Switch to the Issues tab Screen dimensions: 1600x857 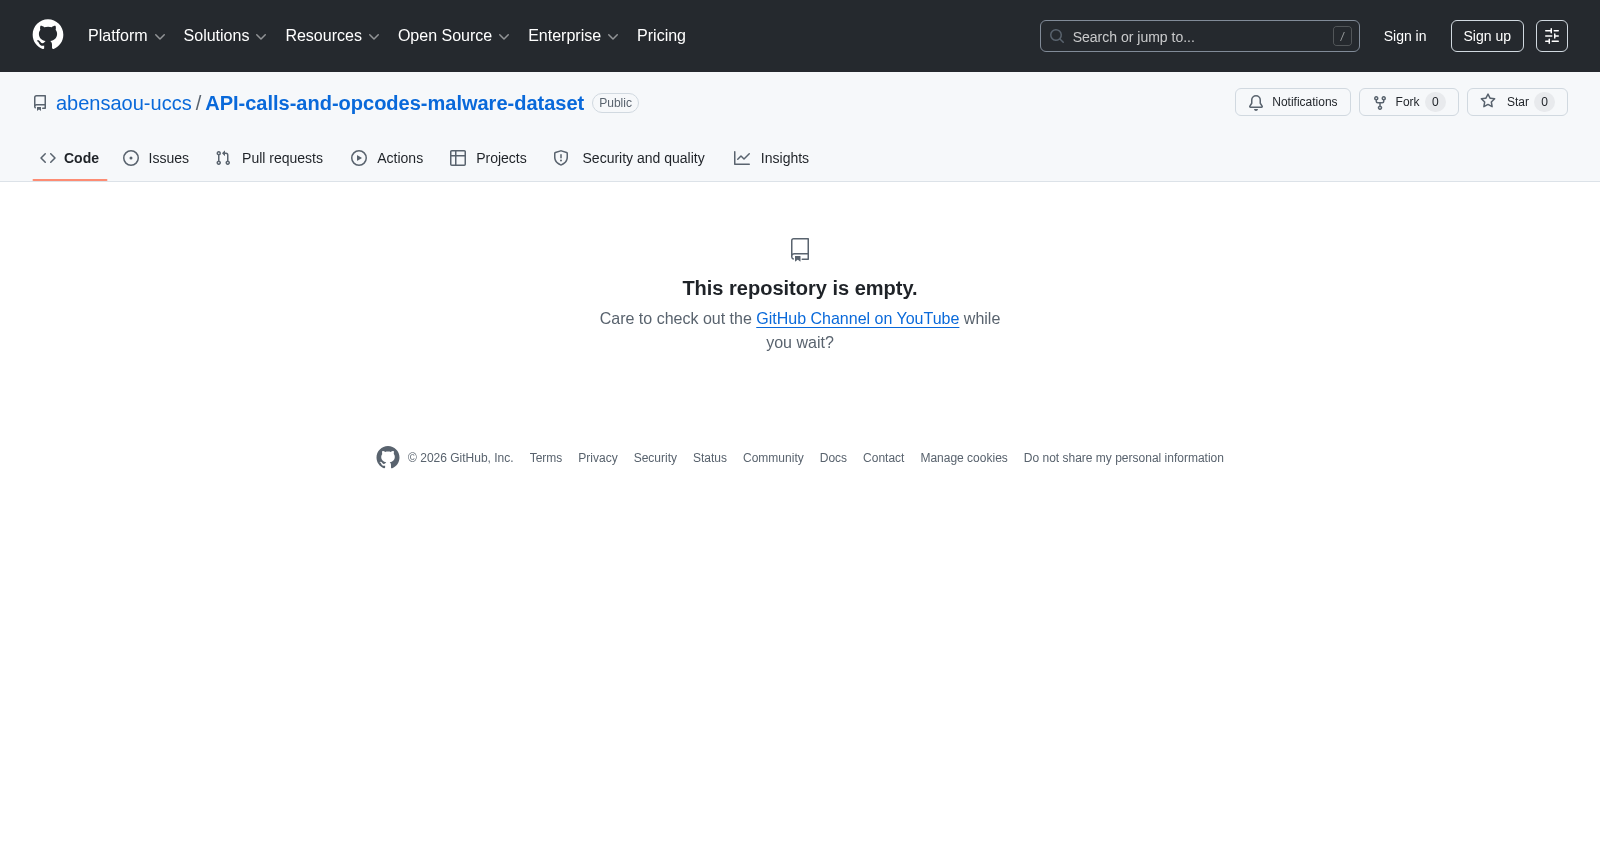pyautogui.click(x=156, y=158)
